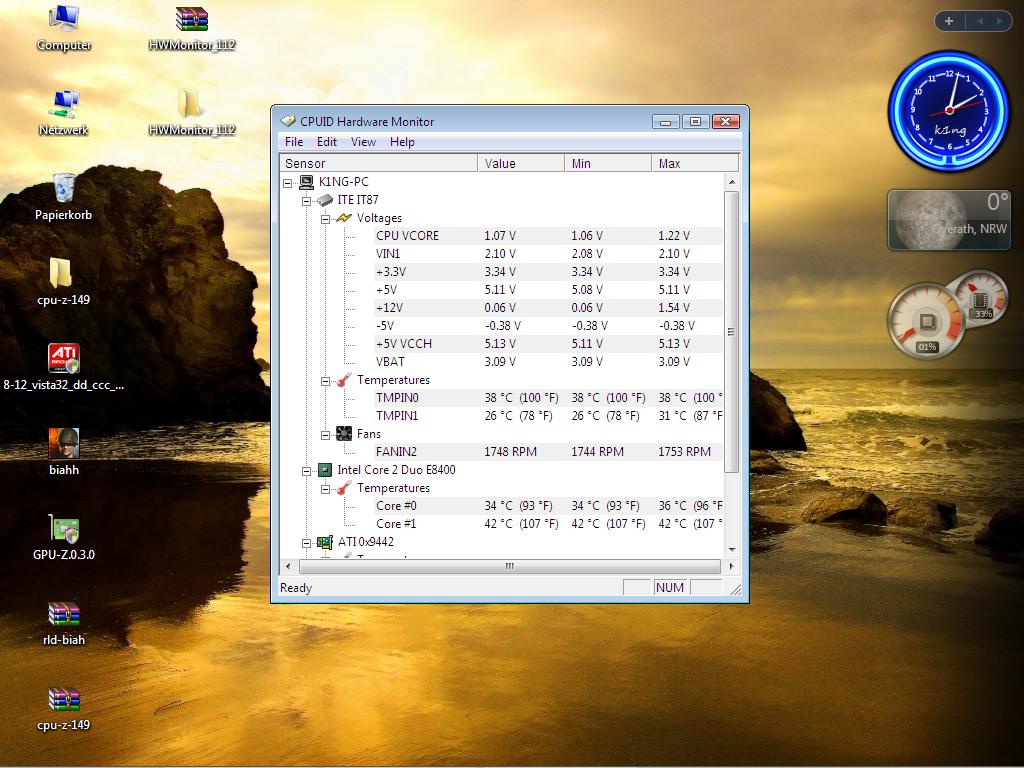Click the Max column header
This screenshot has width=1024, height=768.
tap(695, 163)
